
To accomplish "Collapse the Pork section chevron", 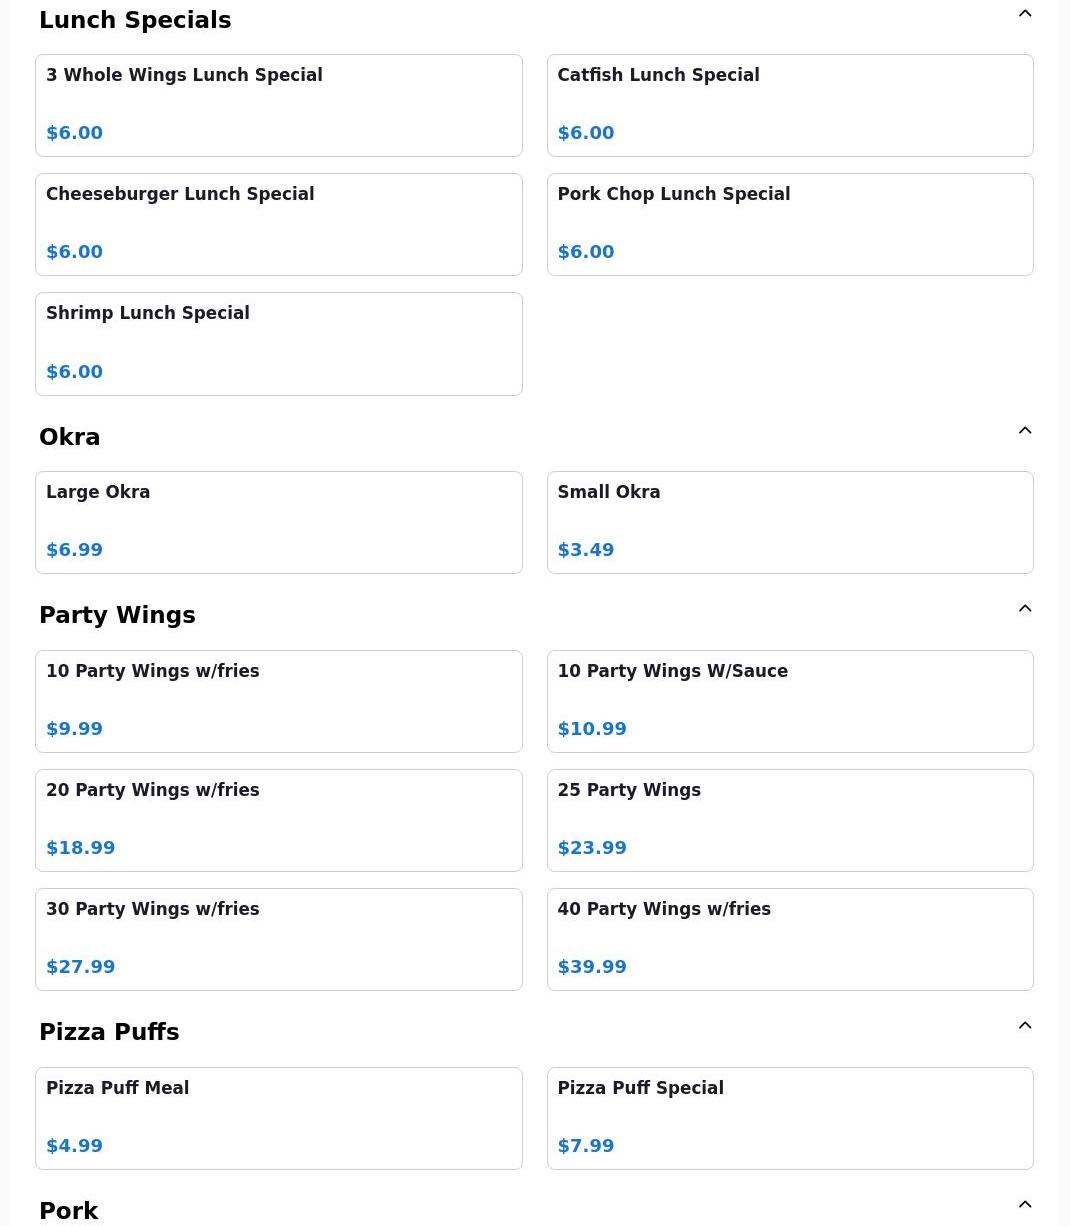I will click(x=1024, y=1205).
